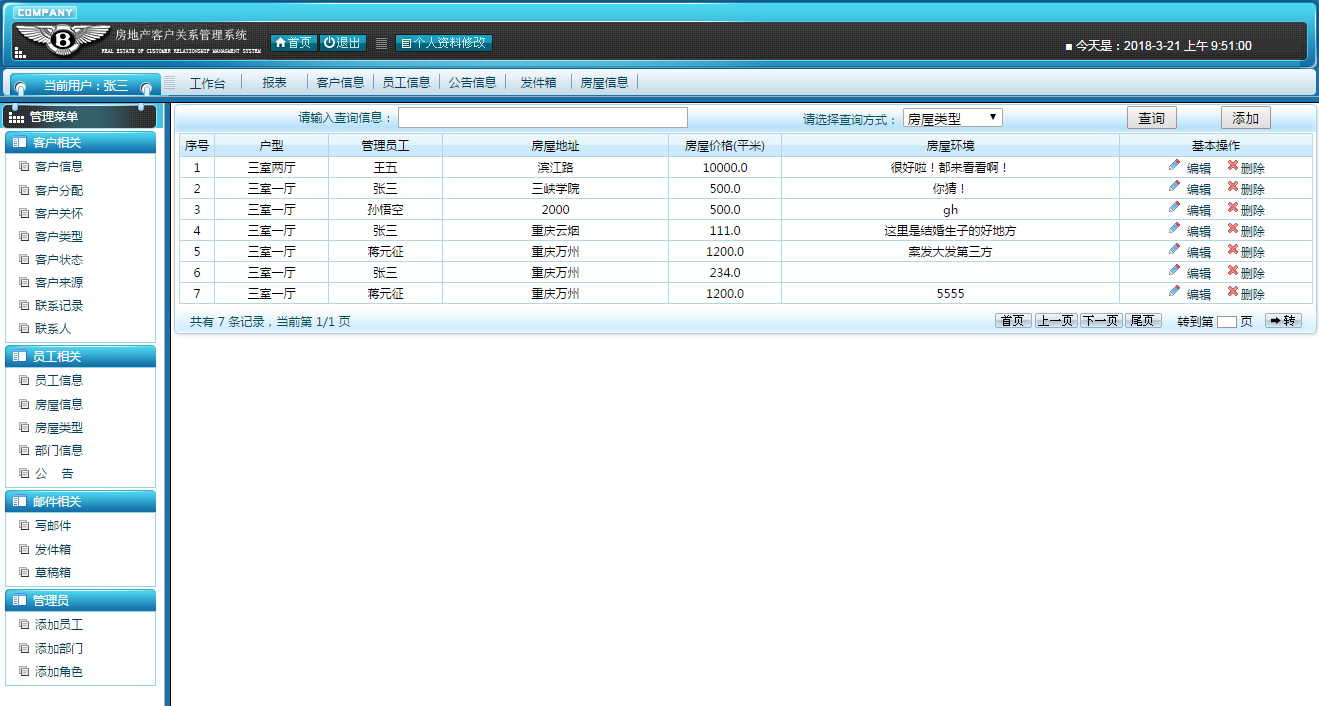Open 房屋信息 in sidebar menu

[59, 404]
